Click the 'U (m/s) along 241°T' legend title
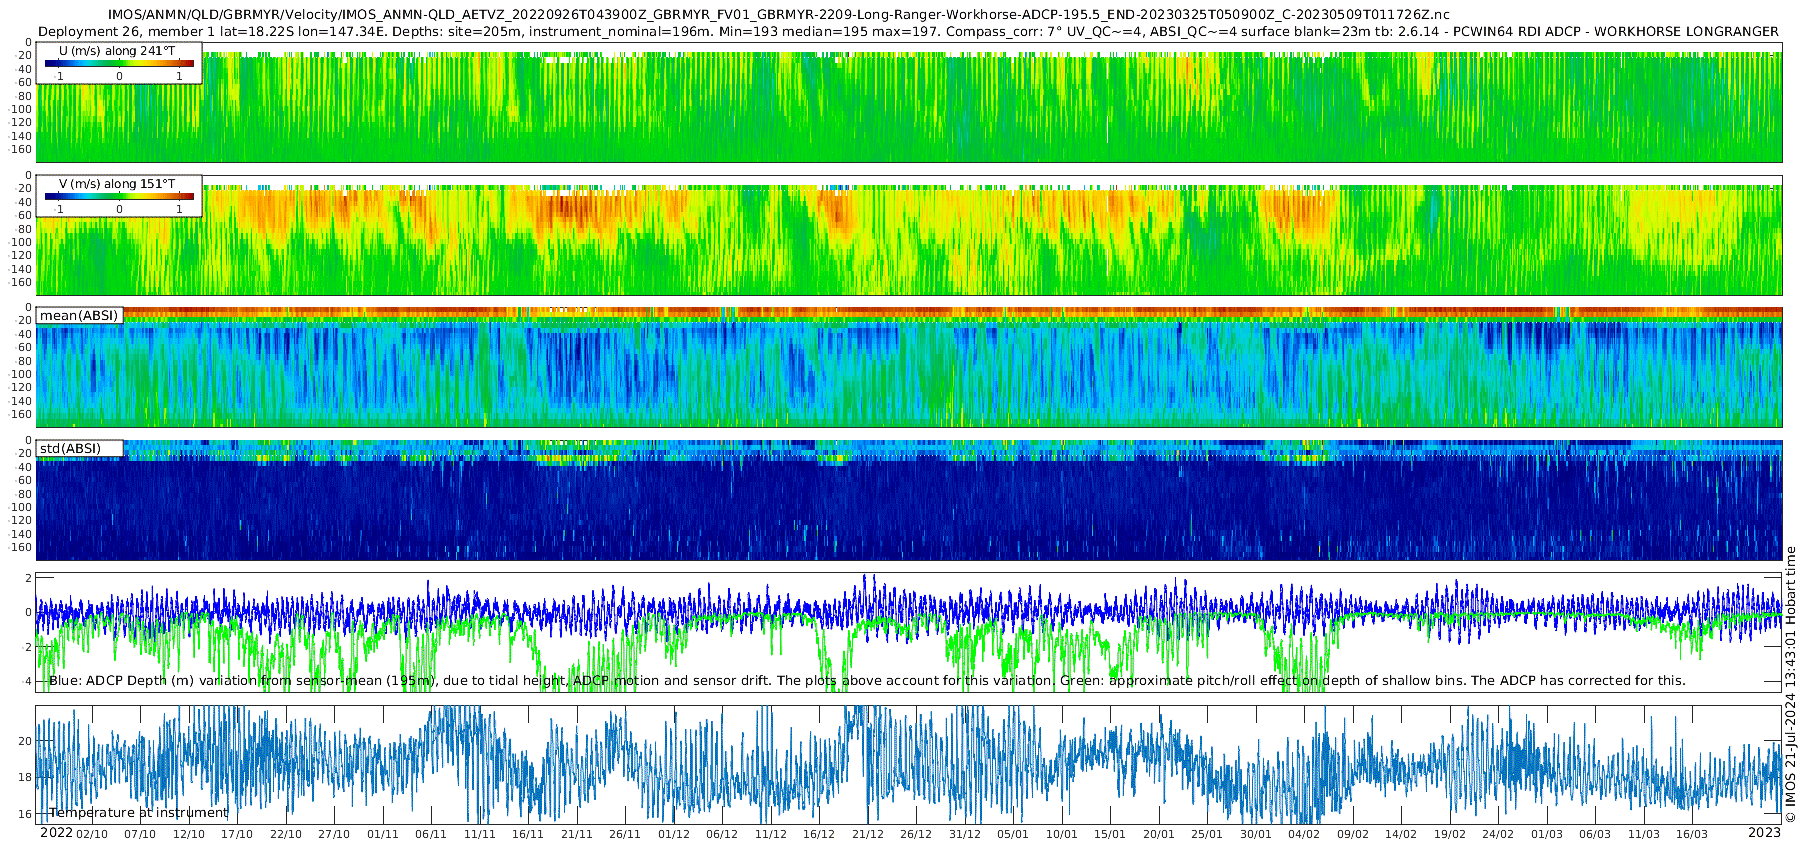Viewport: 1800px width, 850px height. 117,50
